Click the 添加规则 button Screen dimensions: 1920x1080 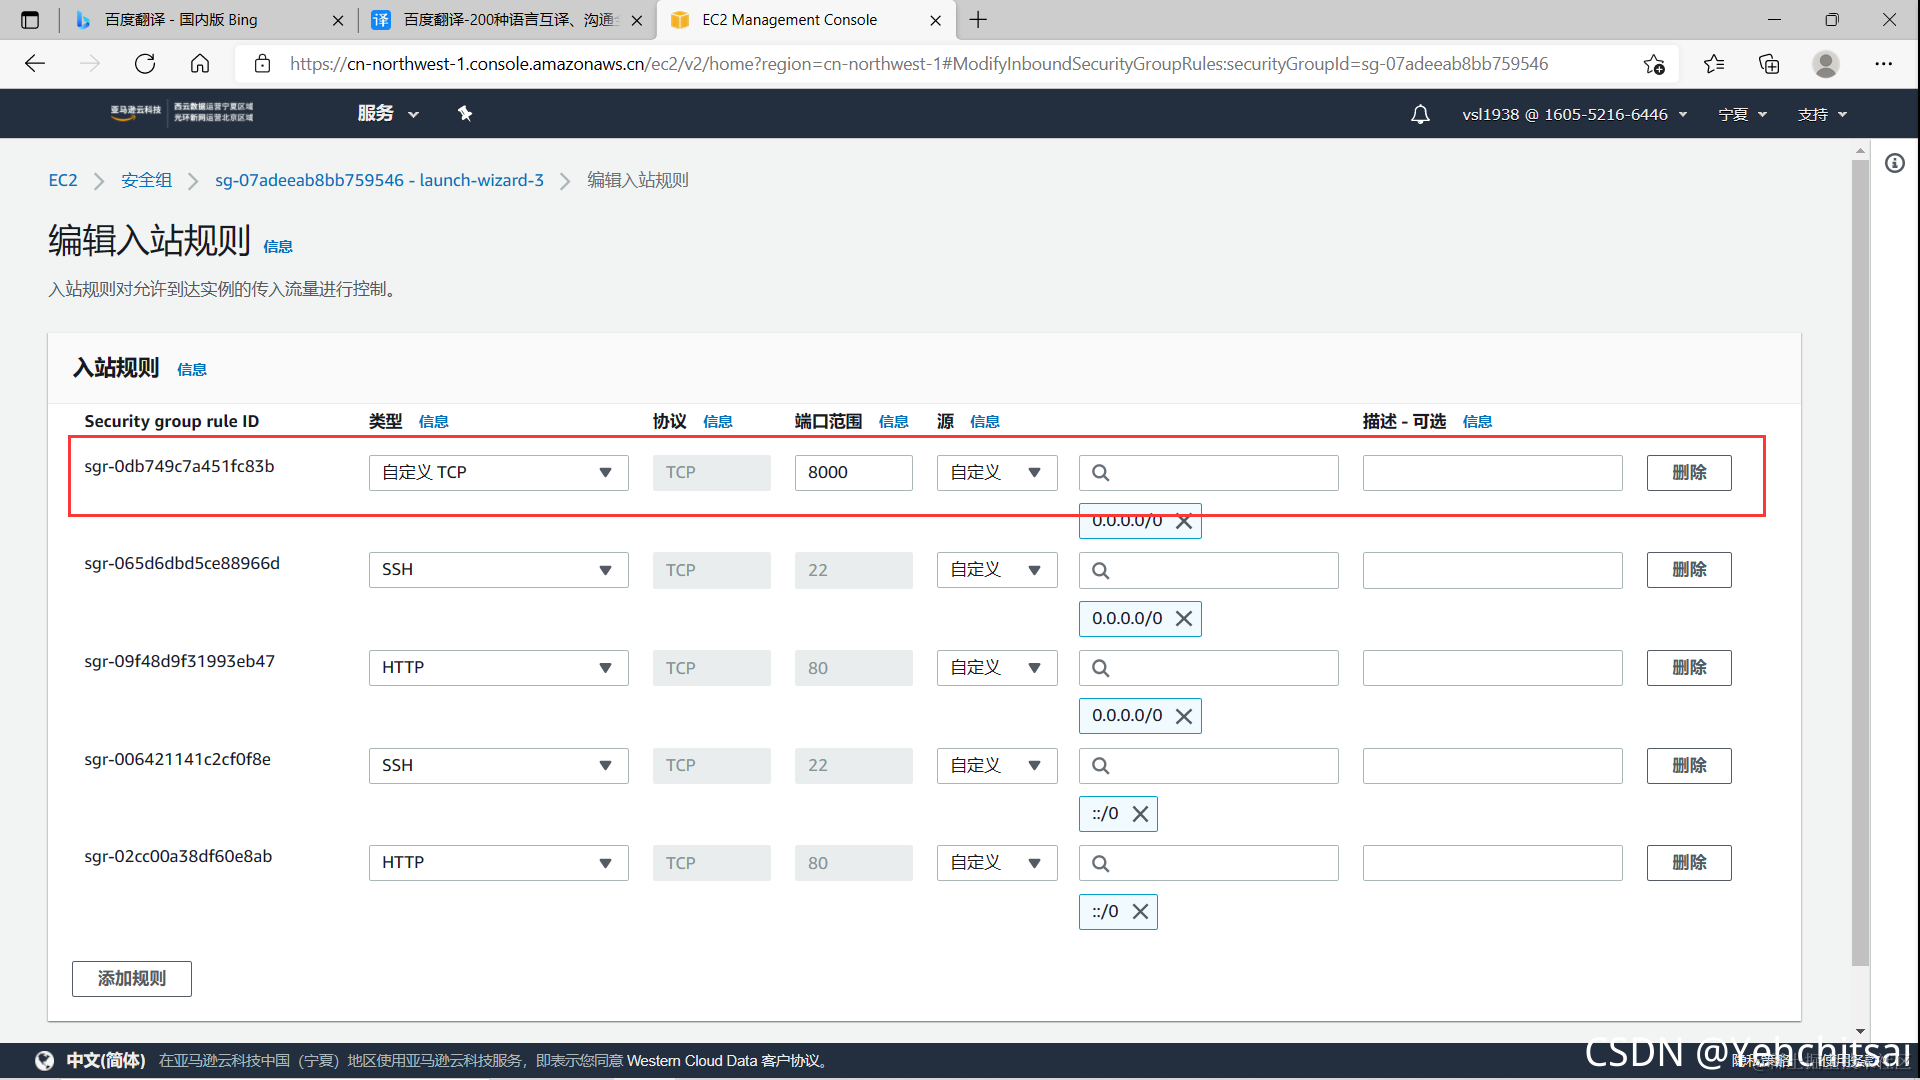pos(131,979)
